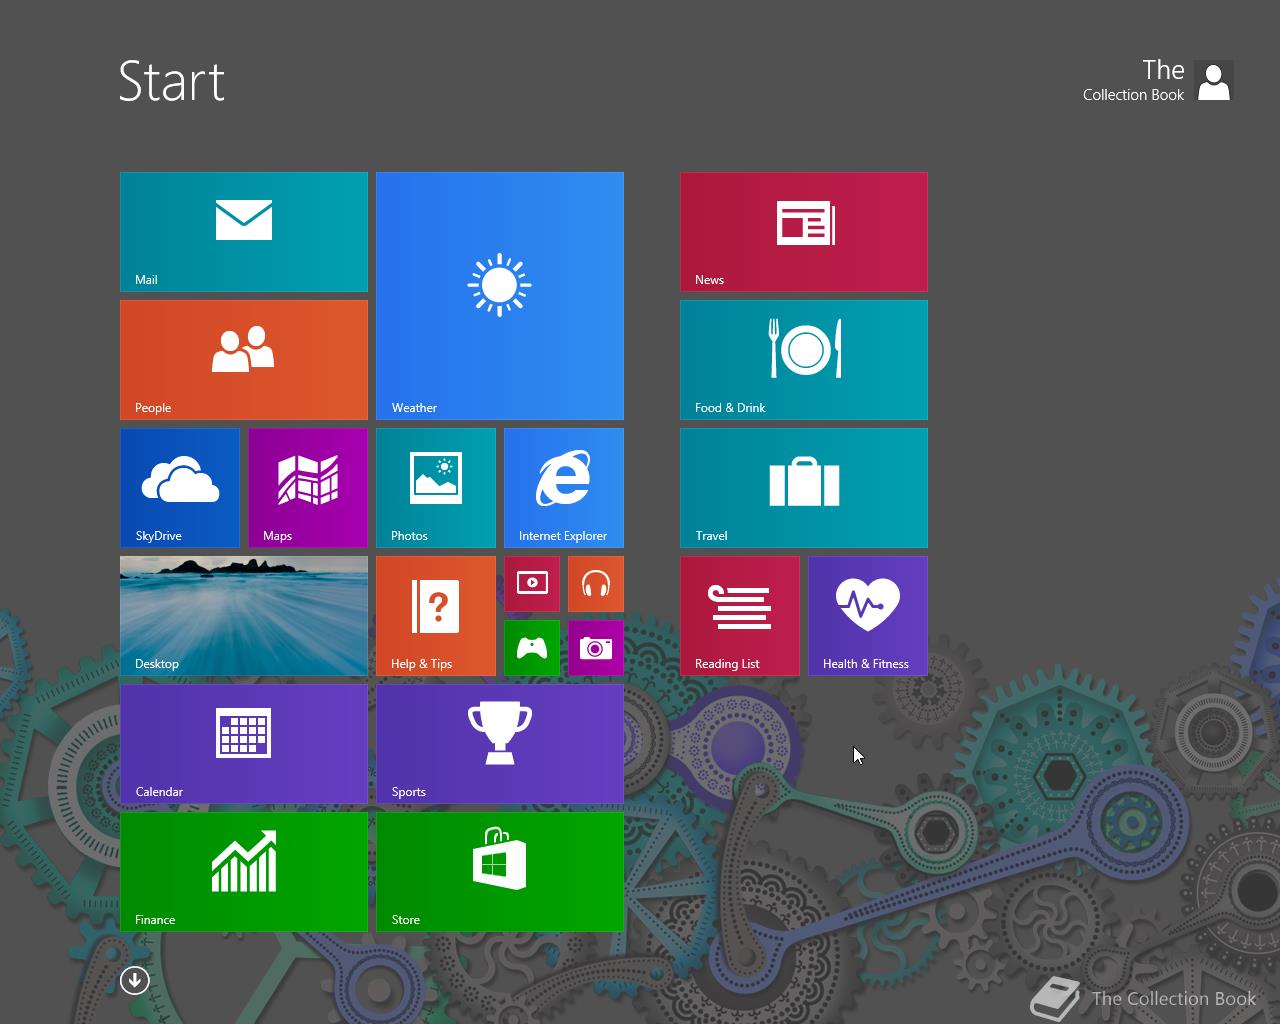Open the Weather tile

coord(500,296)
